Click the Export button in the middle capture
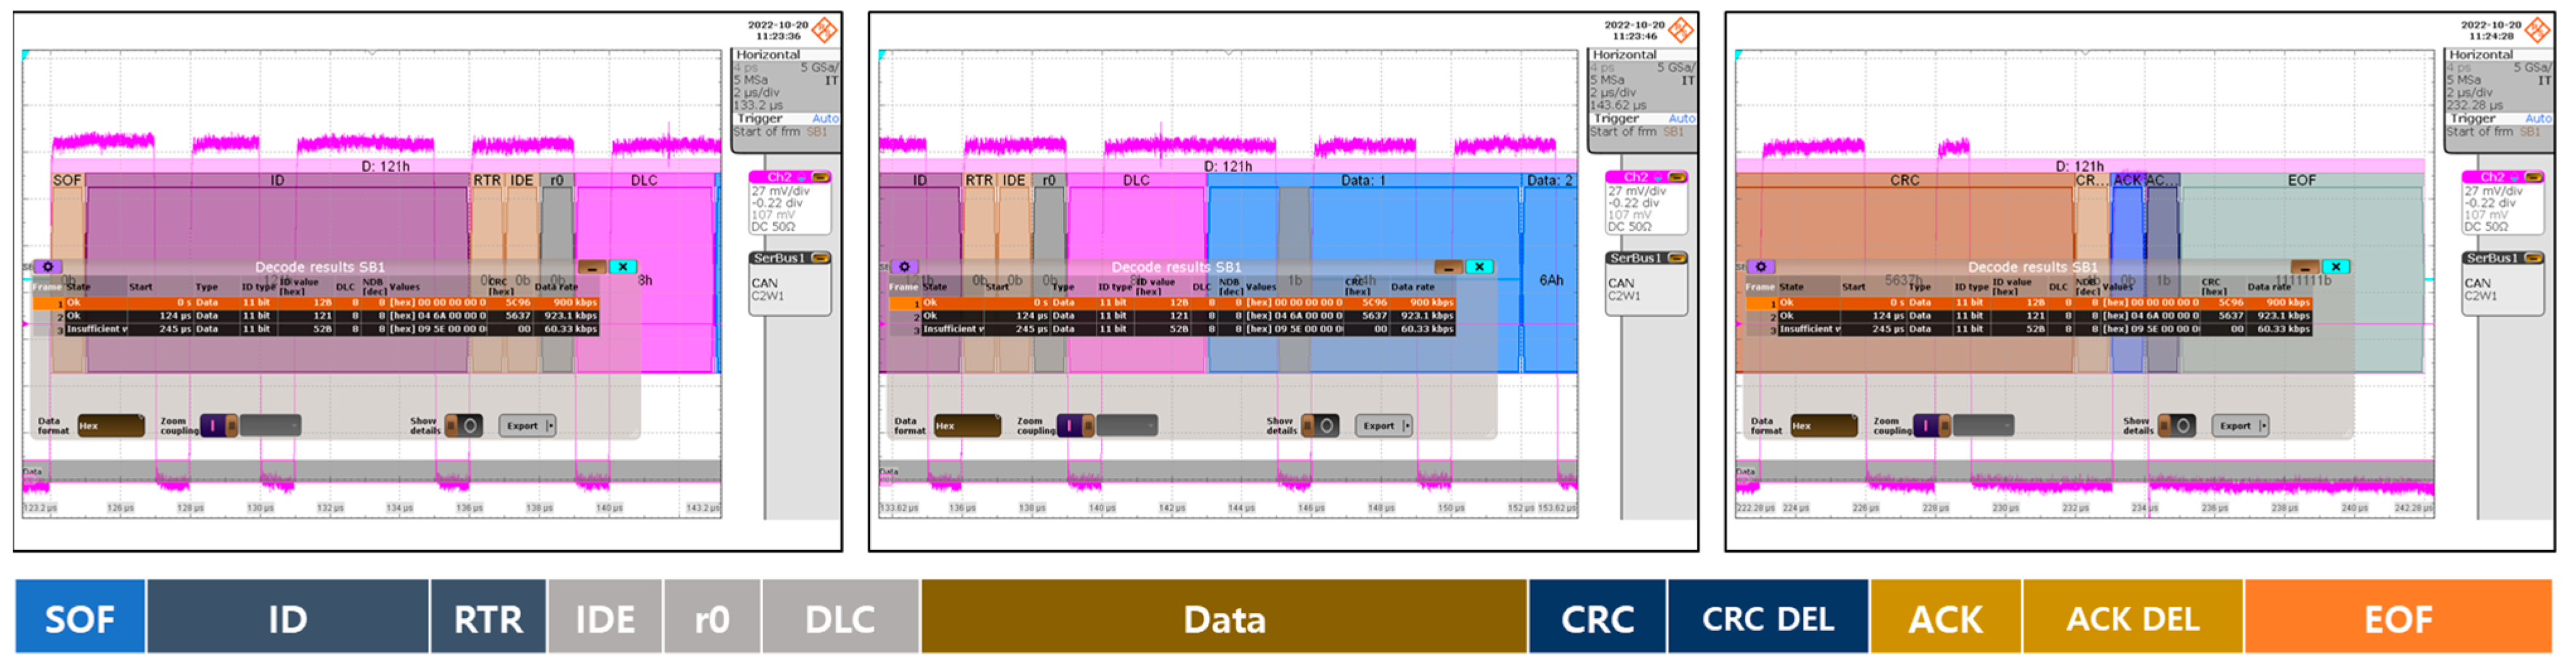 click(1384, 426)
